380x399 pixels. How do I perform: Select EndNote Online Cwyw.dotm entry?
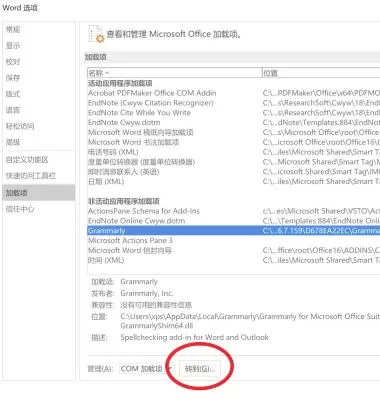[234, 221]
